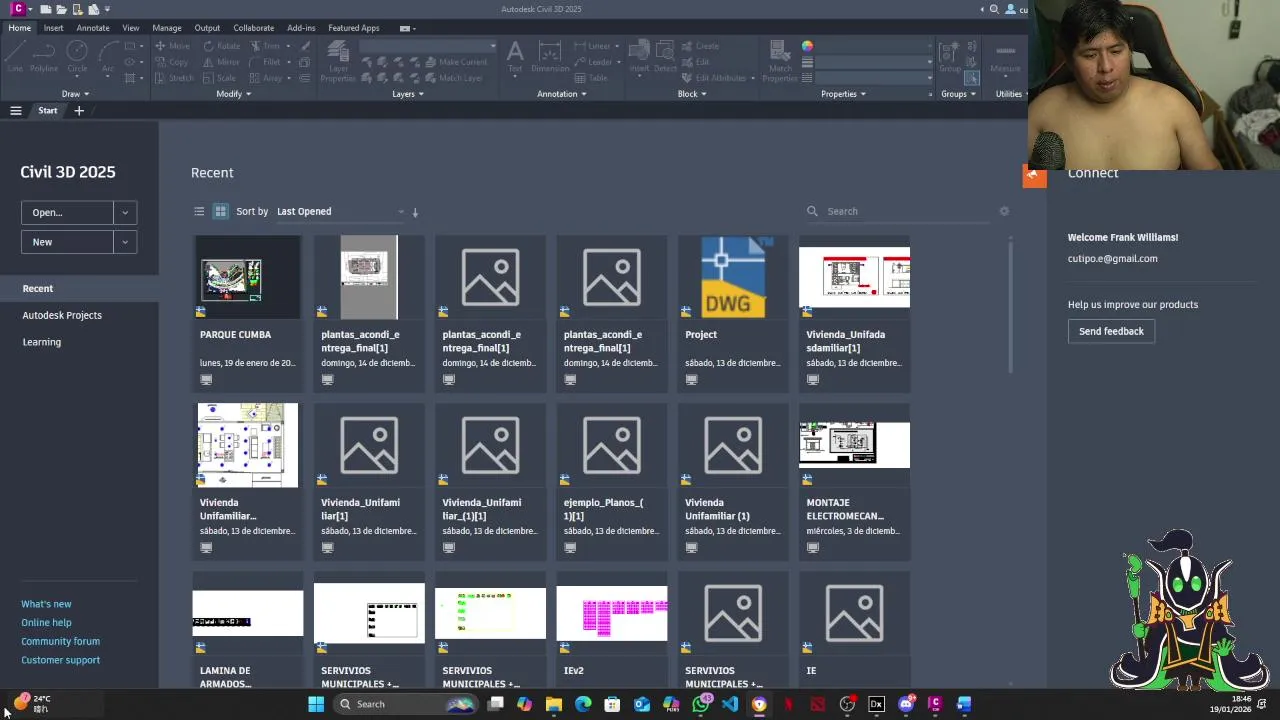Click the Match Properties tool
Screen dimensions: 1280x720
click(780, 60)
